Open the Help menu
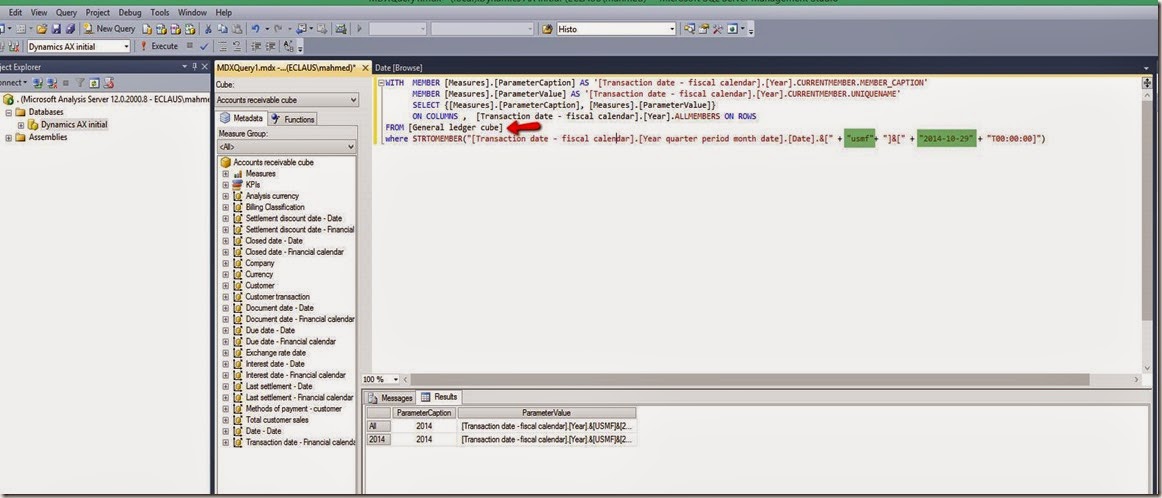Viewport: 1162px width, 498px height. pyautogui.click(x=223, y=13)
